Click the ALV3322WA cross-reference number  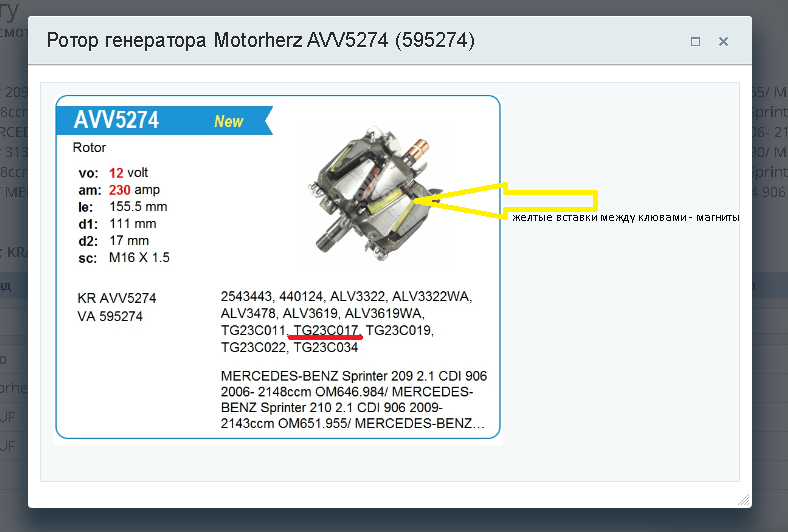point(432,296)
